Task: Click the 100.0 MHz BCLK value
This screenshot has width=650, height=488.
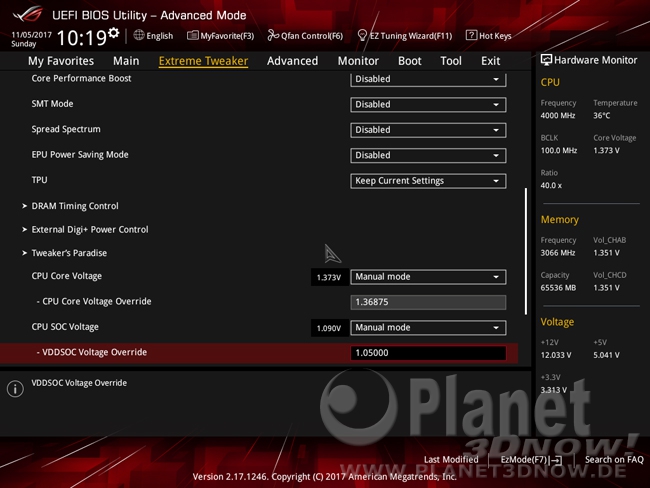Action: pos(558,151)
